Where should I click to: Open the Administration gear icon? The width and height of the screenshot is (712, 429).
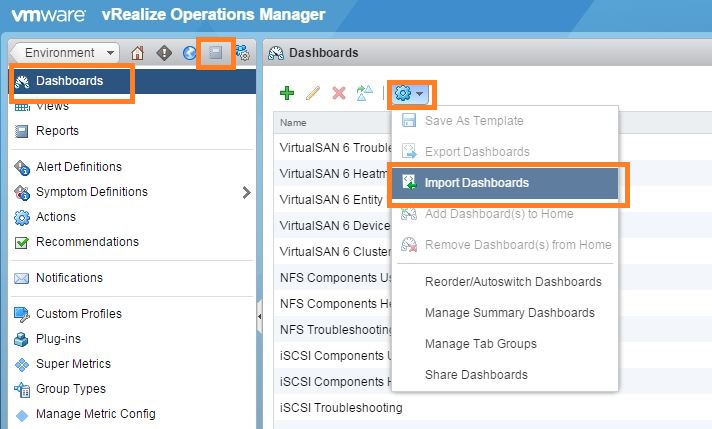242,53
